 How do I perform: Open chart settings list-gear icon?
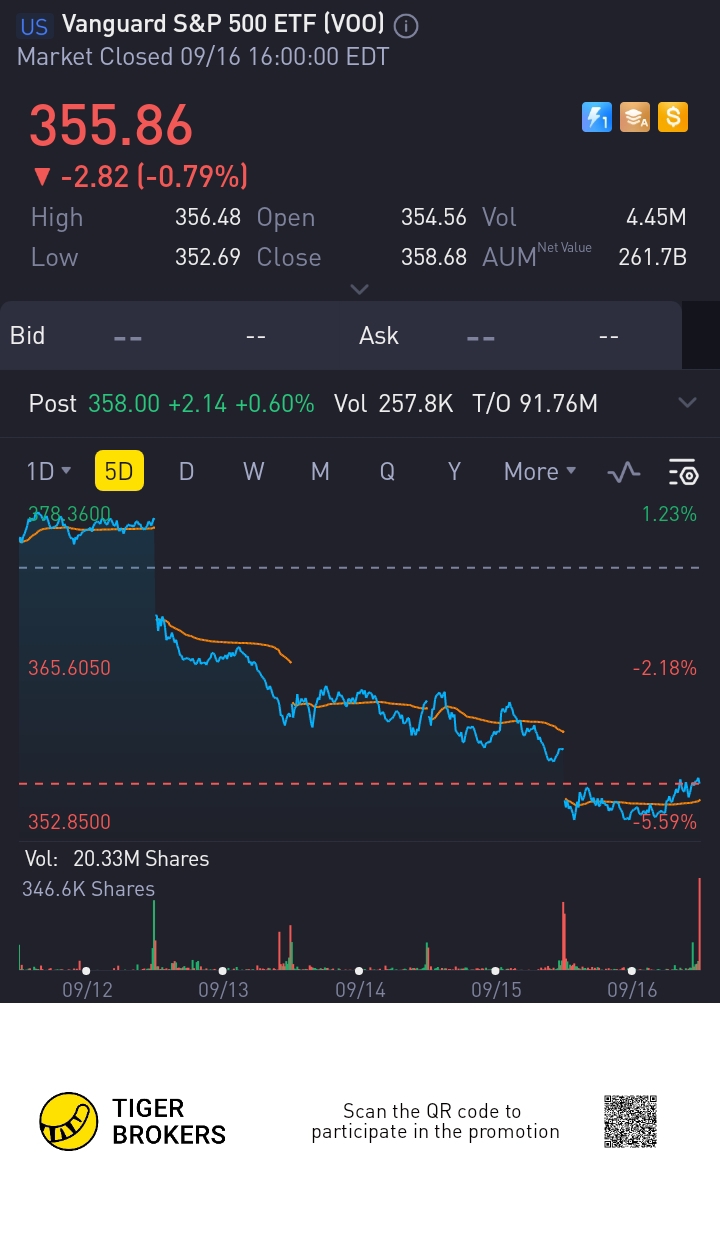[683, 472]
